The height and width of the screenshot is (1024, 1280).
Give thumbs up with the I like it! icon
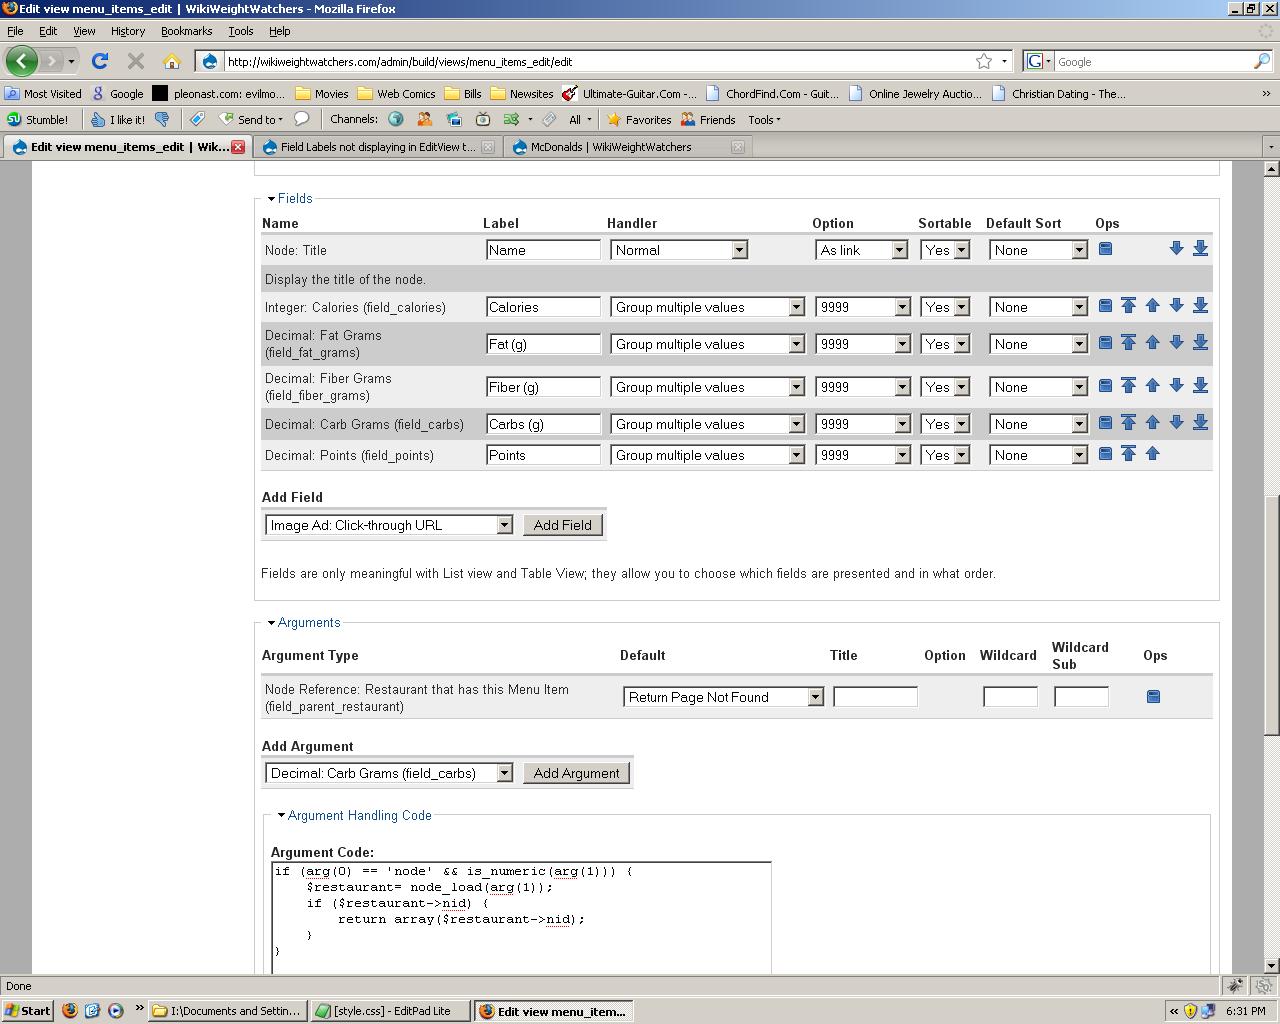pyautogui.click(x=100, y=119)
